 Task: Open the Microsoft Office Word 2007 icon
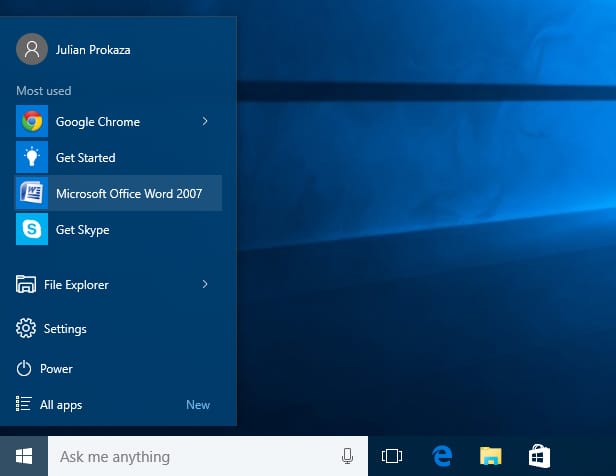tap(32, 193)
